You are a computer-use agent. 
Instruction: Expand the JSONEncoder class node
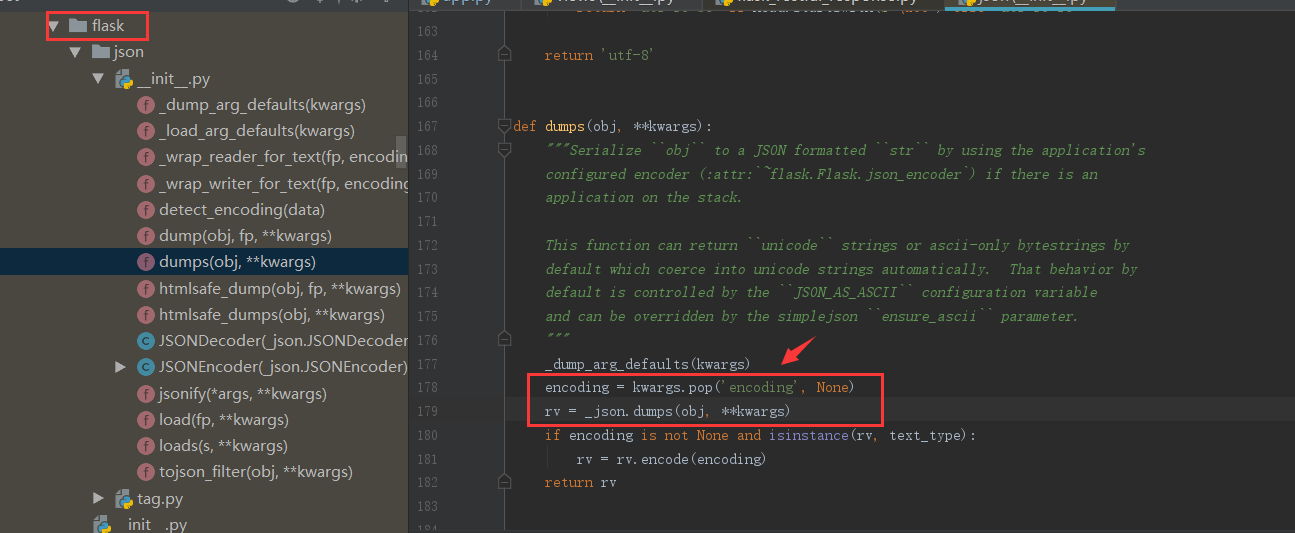coord(122,367)
